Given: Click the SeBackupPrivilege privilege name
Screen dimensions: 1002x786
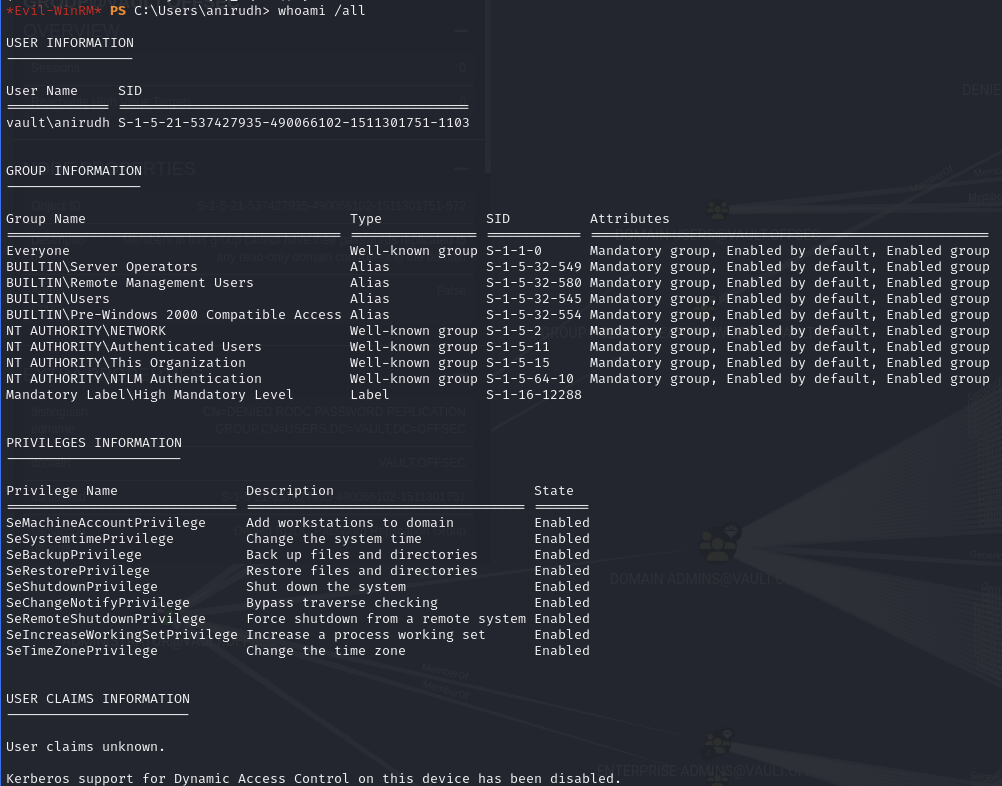Looking at the screenshot, I should click(x=74, y=555).
